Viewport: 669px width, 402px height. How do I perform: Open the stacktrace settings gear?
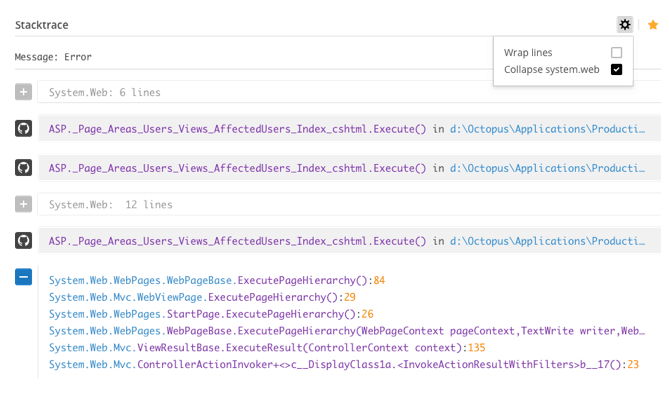point(625,25)
